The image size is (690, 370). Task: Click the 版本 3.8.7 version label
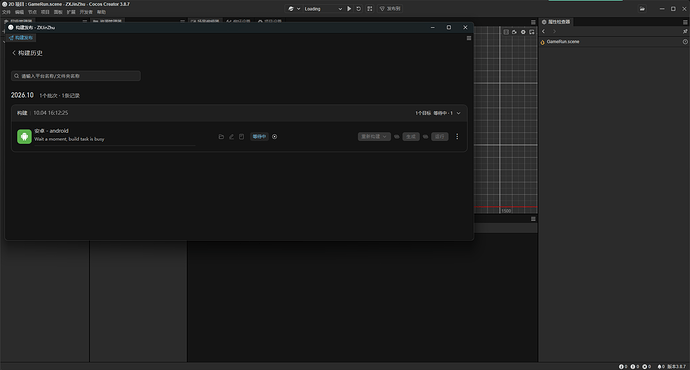click(676, 366)
